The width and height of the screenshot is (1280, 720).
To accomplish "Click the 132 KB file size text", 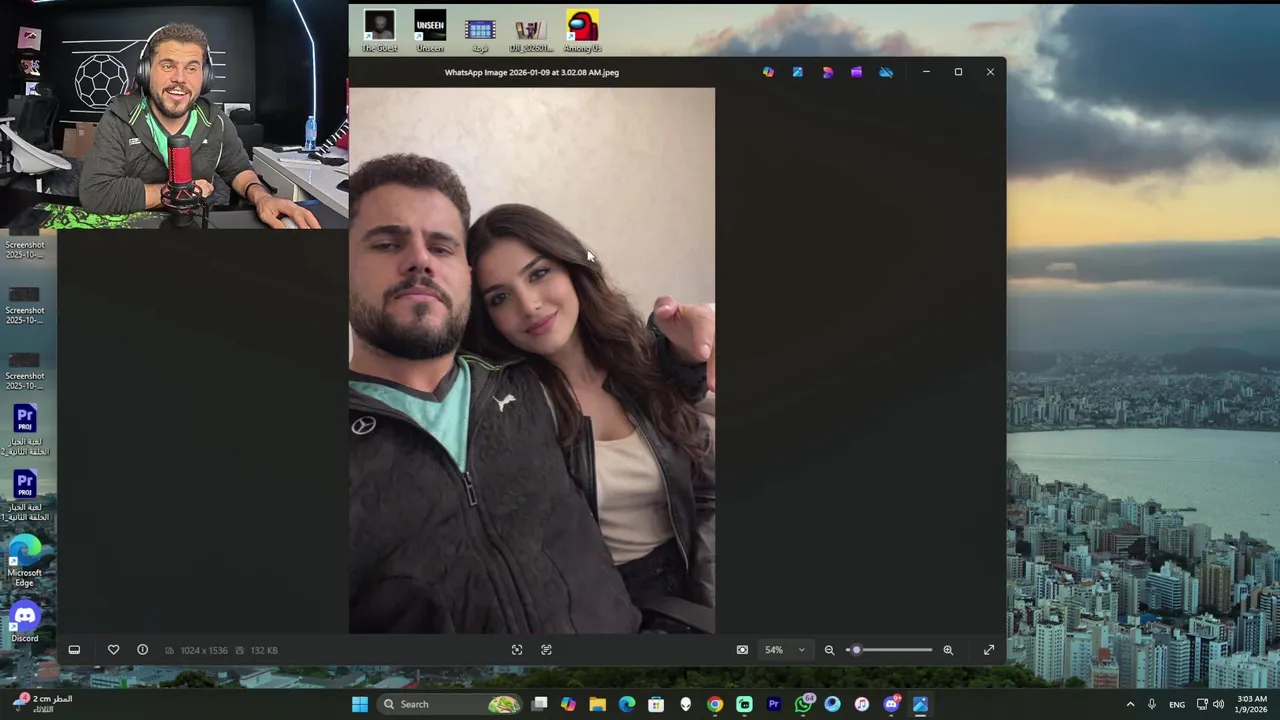I will click(x=264, y=650).
